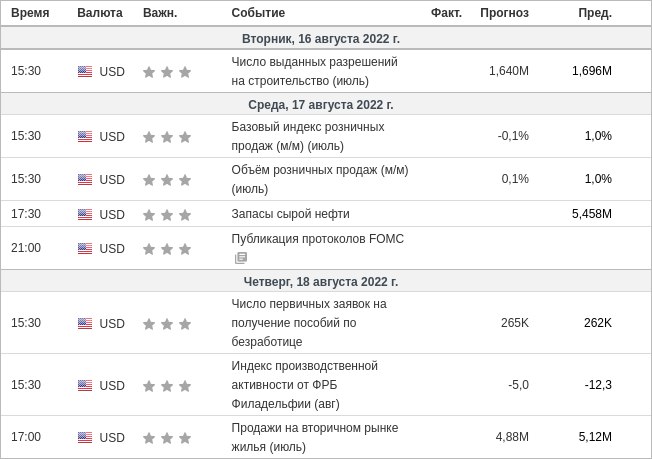This screenshot has width=652, height=459.
Task: Click the US flag in existing home sales row
Action: (85, 438)
